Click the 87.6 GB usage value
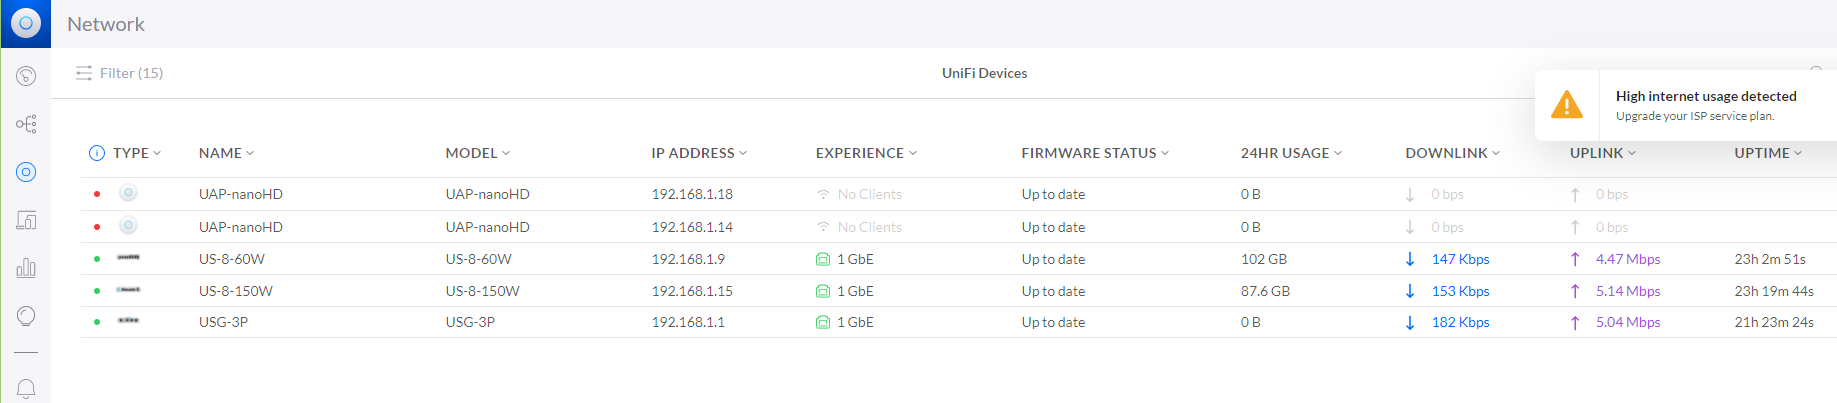Screen dimensions: 1837x403 pyautogui.click(x=1265, y=291)
